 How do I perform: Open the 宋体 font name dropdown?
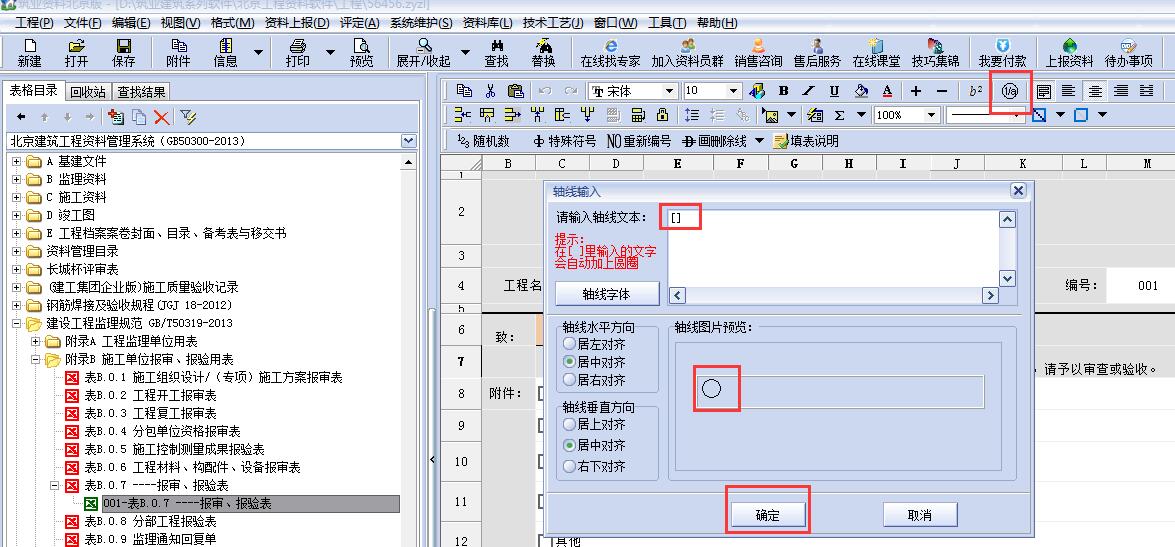[670, 91]
